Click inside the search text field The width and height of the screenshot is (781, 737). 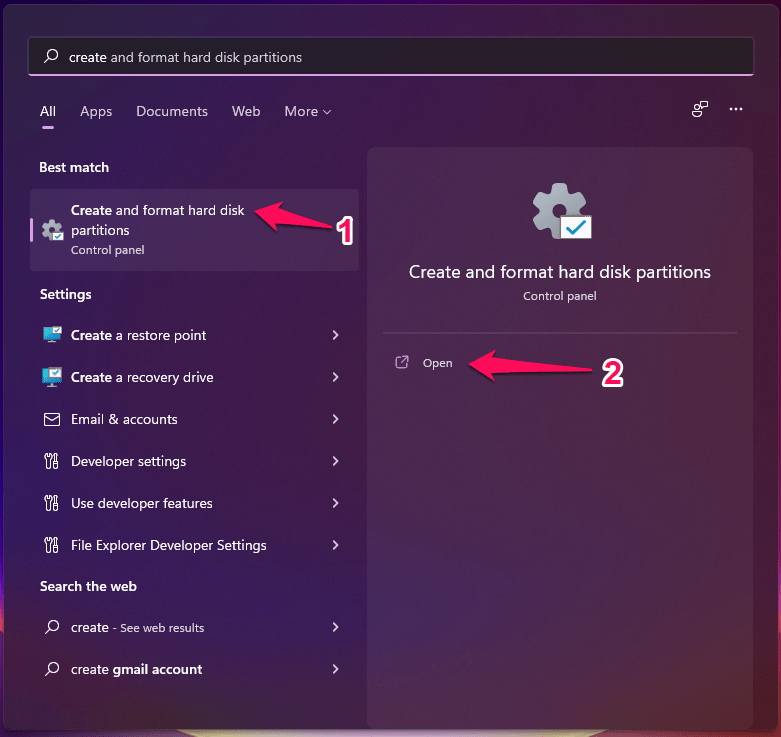(400, 58)
